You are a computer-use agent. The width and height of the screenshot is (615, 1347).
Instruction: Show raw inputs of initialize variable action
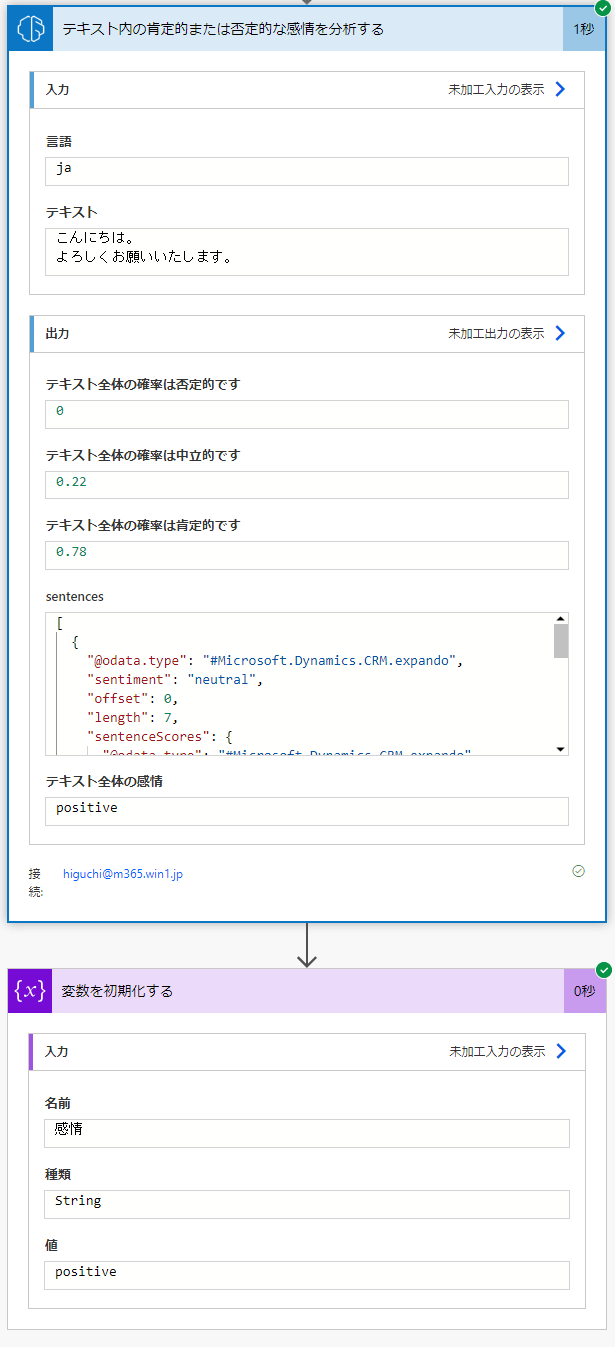497,1051
